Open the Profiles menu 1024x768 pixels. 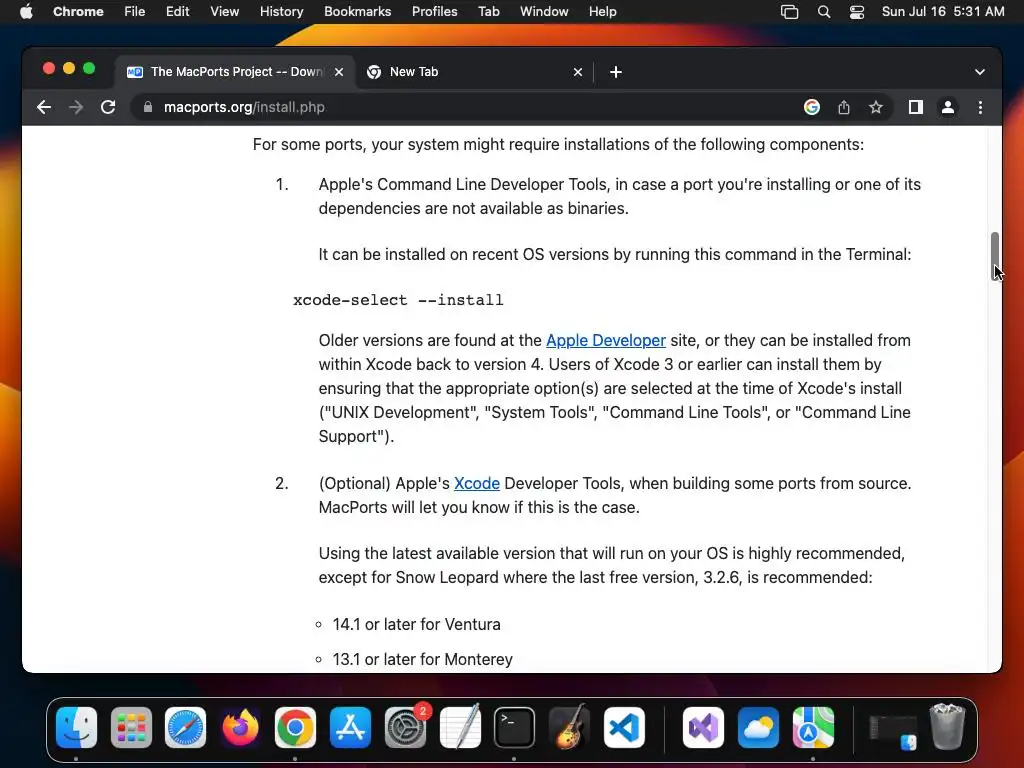point(434,12)
